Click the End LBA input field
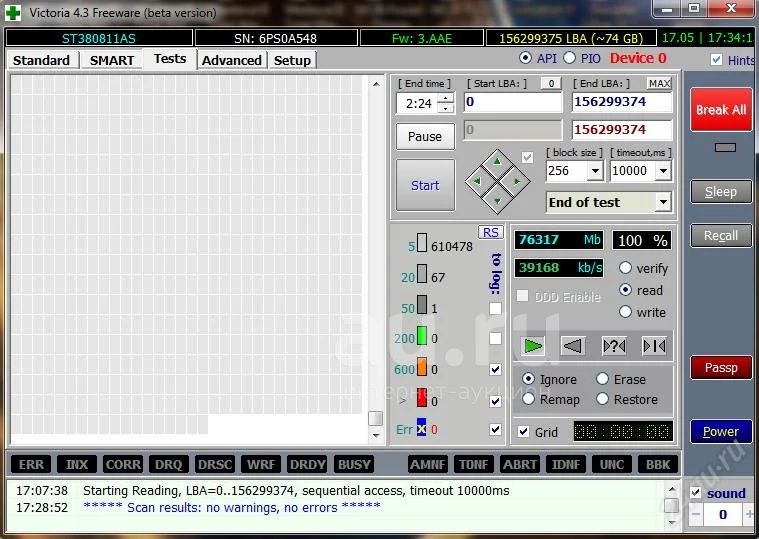 (622, 102)
